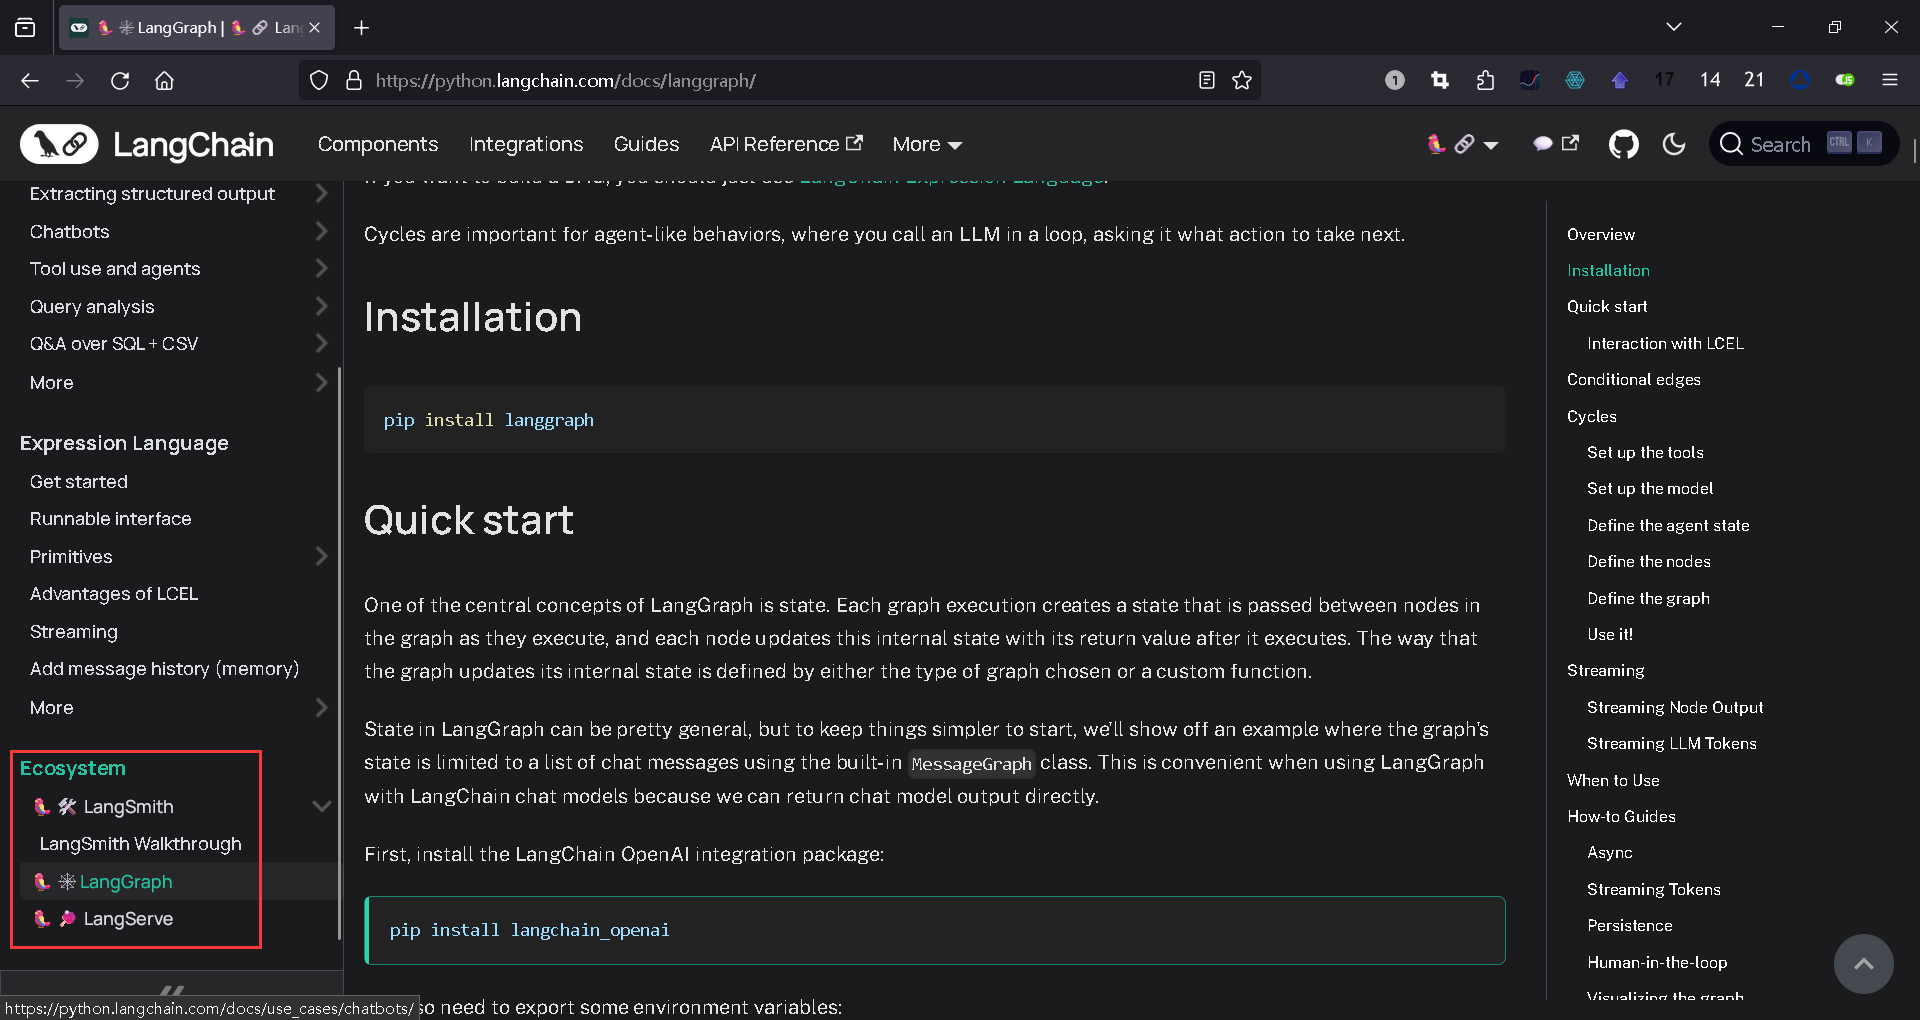Click the purple home-shaped extension icon
Screen dimensions: 1920x1020
click(1620, 81)
